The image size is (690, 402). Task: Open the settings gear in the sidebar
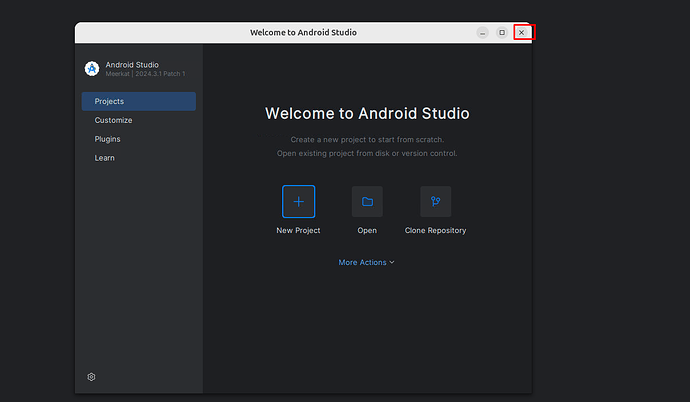point(91,377)
